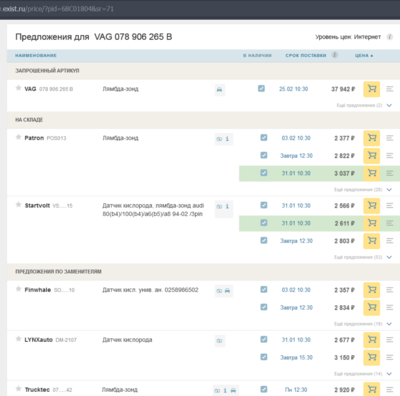The height and width of the screenshot is (396, 400).
Task: Add Patron 2 822 ₽ offer to cart
Action: pos(372,156)
